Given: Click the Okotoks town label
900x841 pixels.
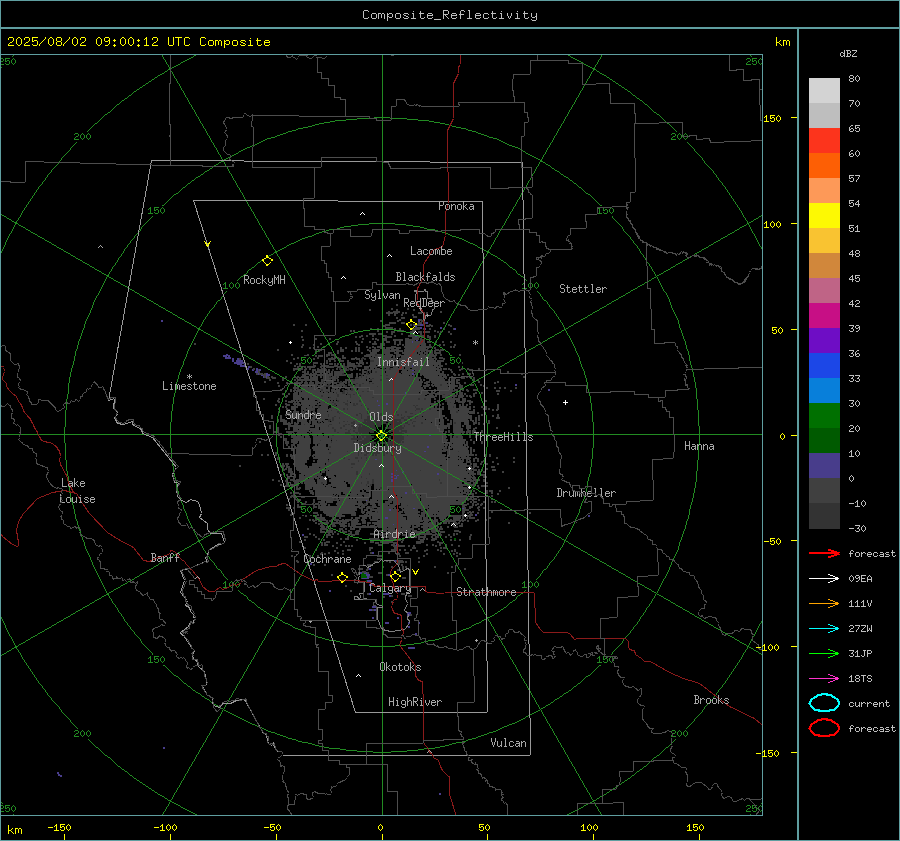Looking at the screenshot, I should pos(400,667).
